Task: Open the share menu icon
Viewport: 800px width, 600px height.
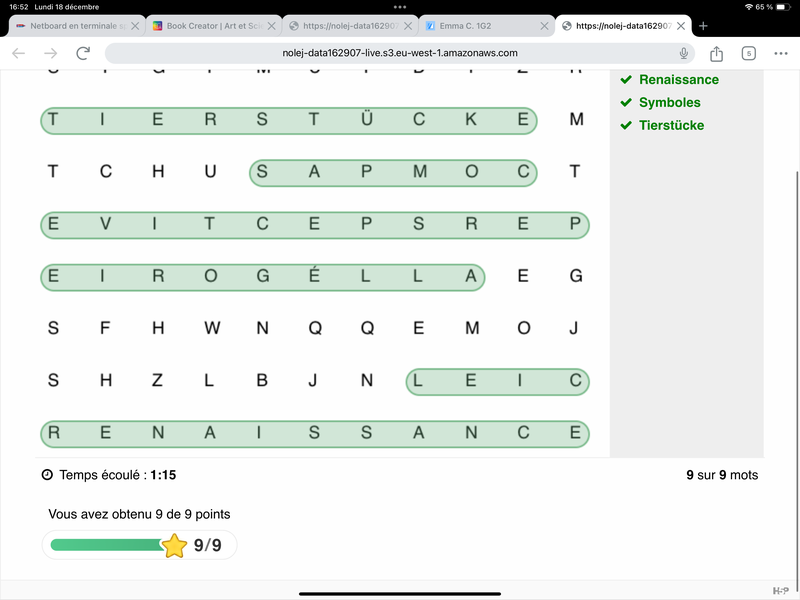Action: pyautogui.click(x=717, y=53)
